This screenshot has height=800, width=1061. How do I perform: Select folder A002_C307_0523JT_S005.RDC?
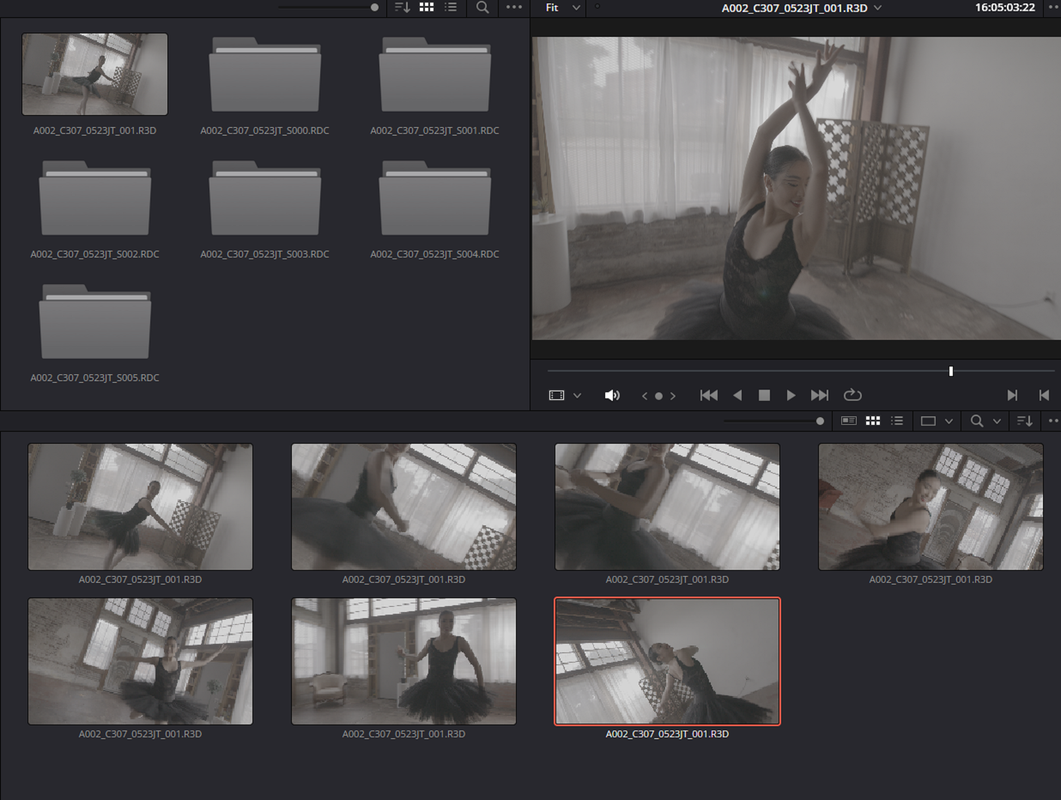[x=95, y=322]
